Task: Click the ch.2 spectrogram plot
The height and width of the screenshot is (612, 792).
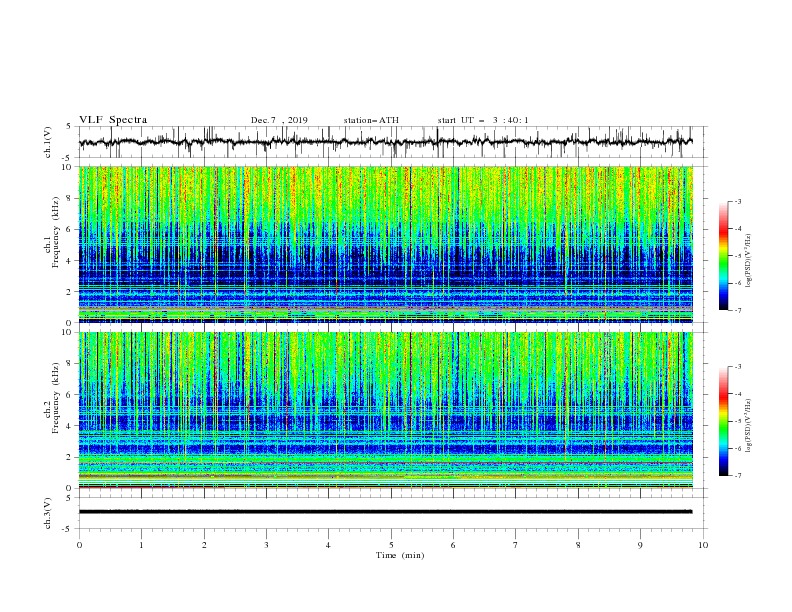Action: pos(386,410)
